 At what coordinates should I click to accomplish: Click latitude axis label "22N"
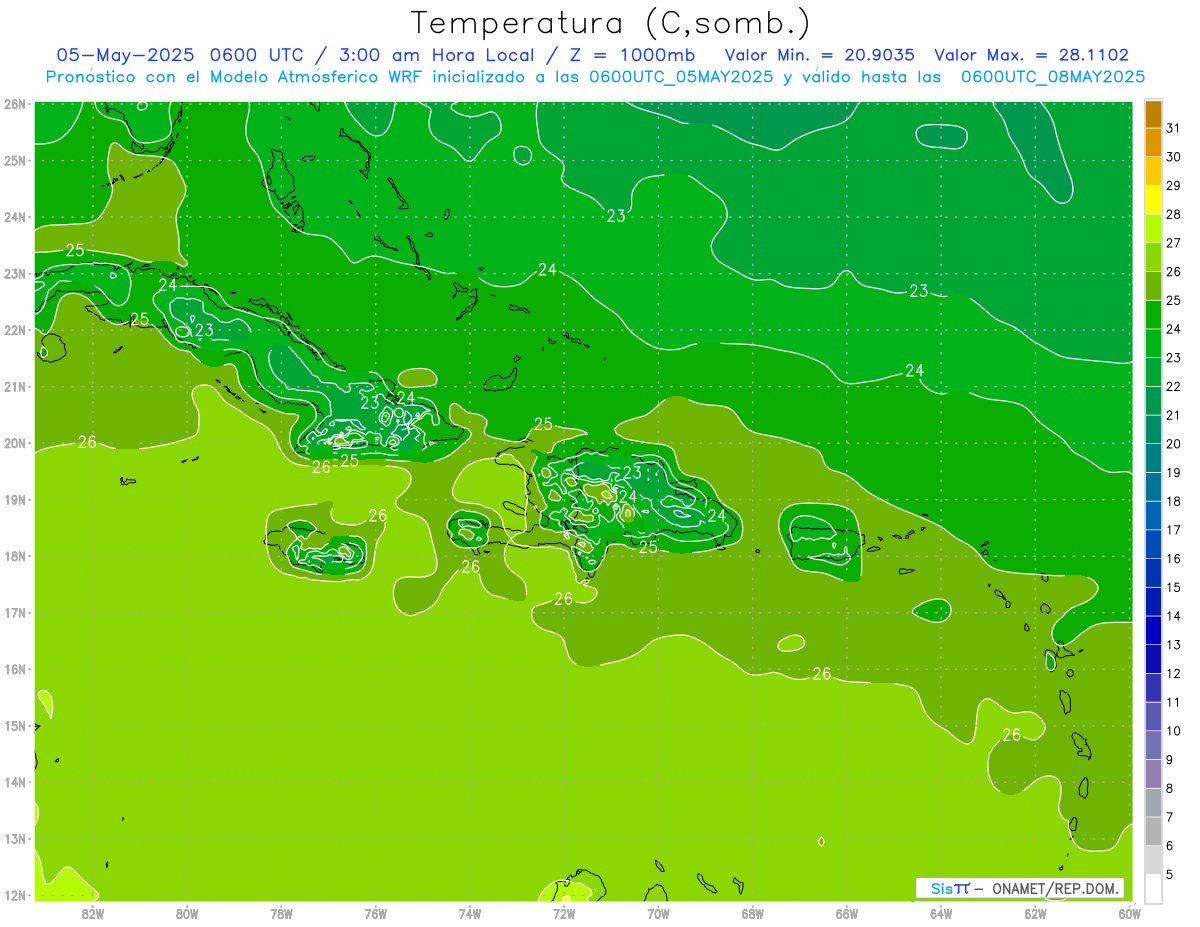pos(15,330)
